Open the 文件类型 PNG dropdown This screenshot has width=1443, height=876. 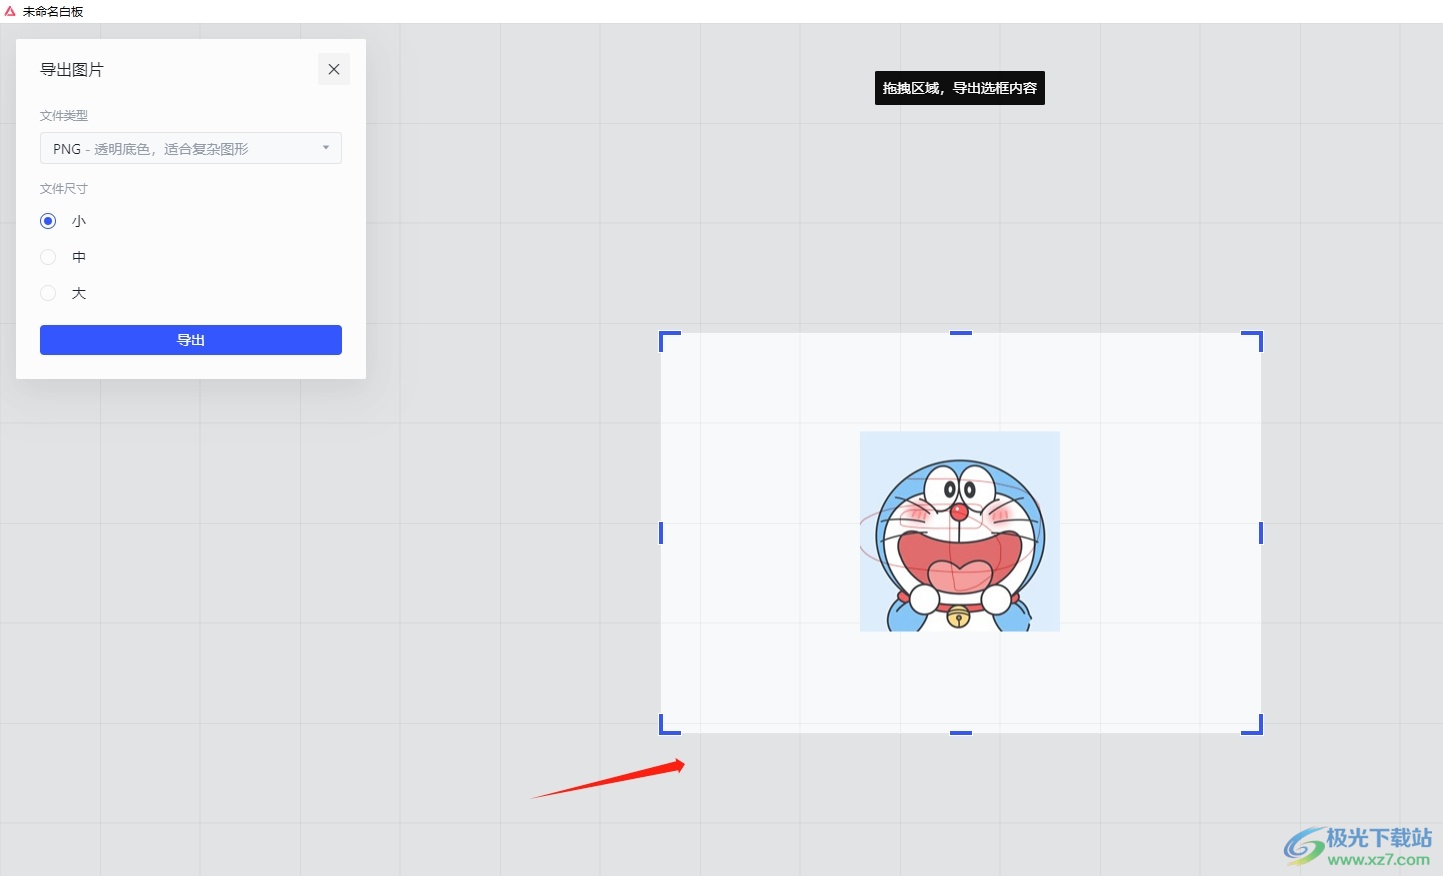191,148
